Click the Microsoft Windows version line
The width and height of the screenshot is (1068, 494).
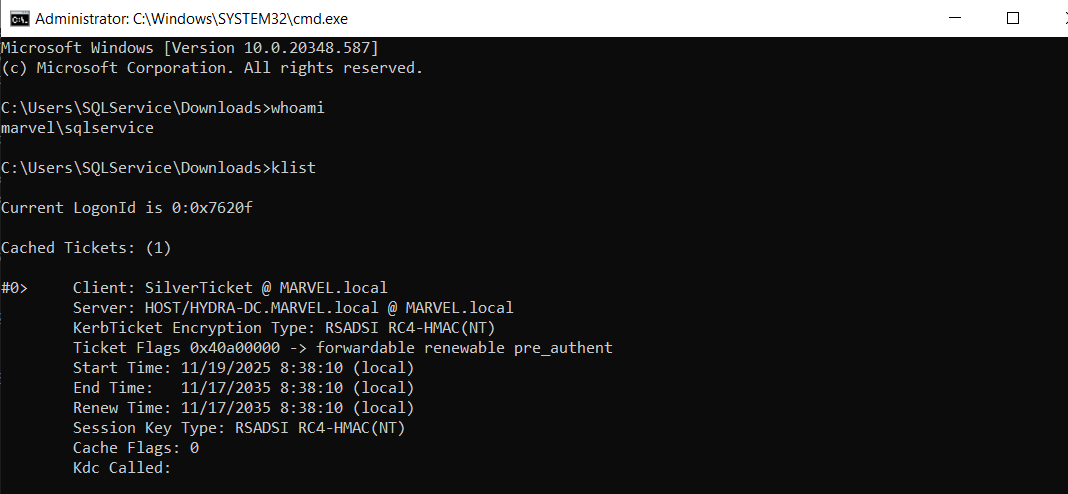(189, 48)
